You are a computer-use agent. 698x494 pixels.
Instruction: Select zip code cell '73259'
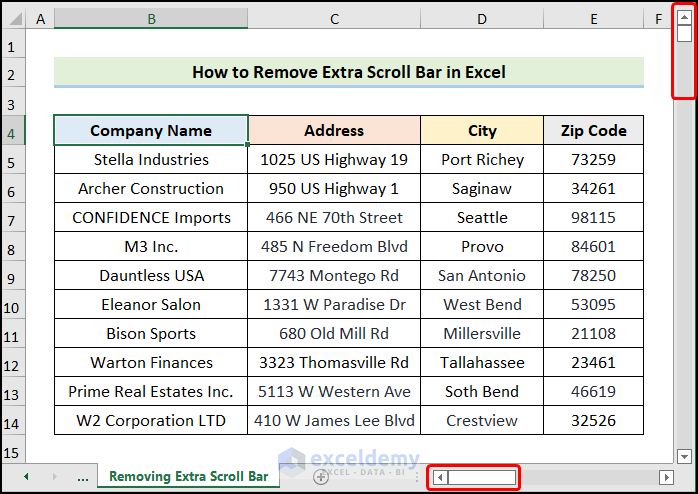(x=594, y=159)
